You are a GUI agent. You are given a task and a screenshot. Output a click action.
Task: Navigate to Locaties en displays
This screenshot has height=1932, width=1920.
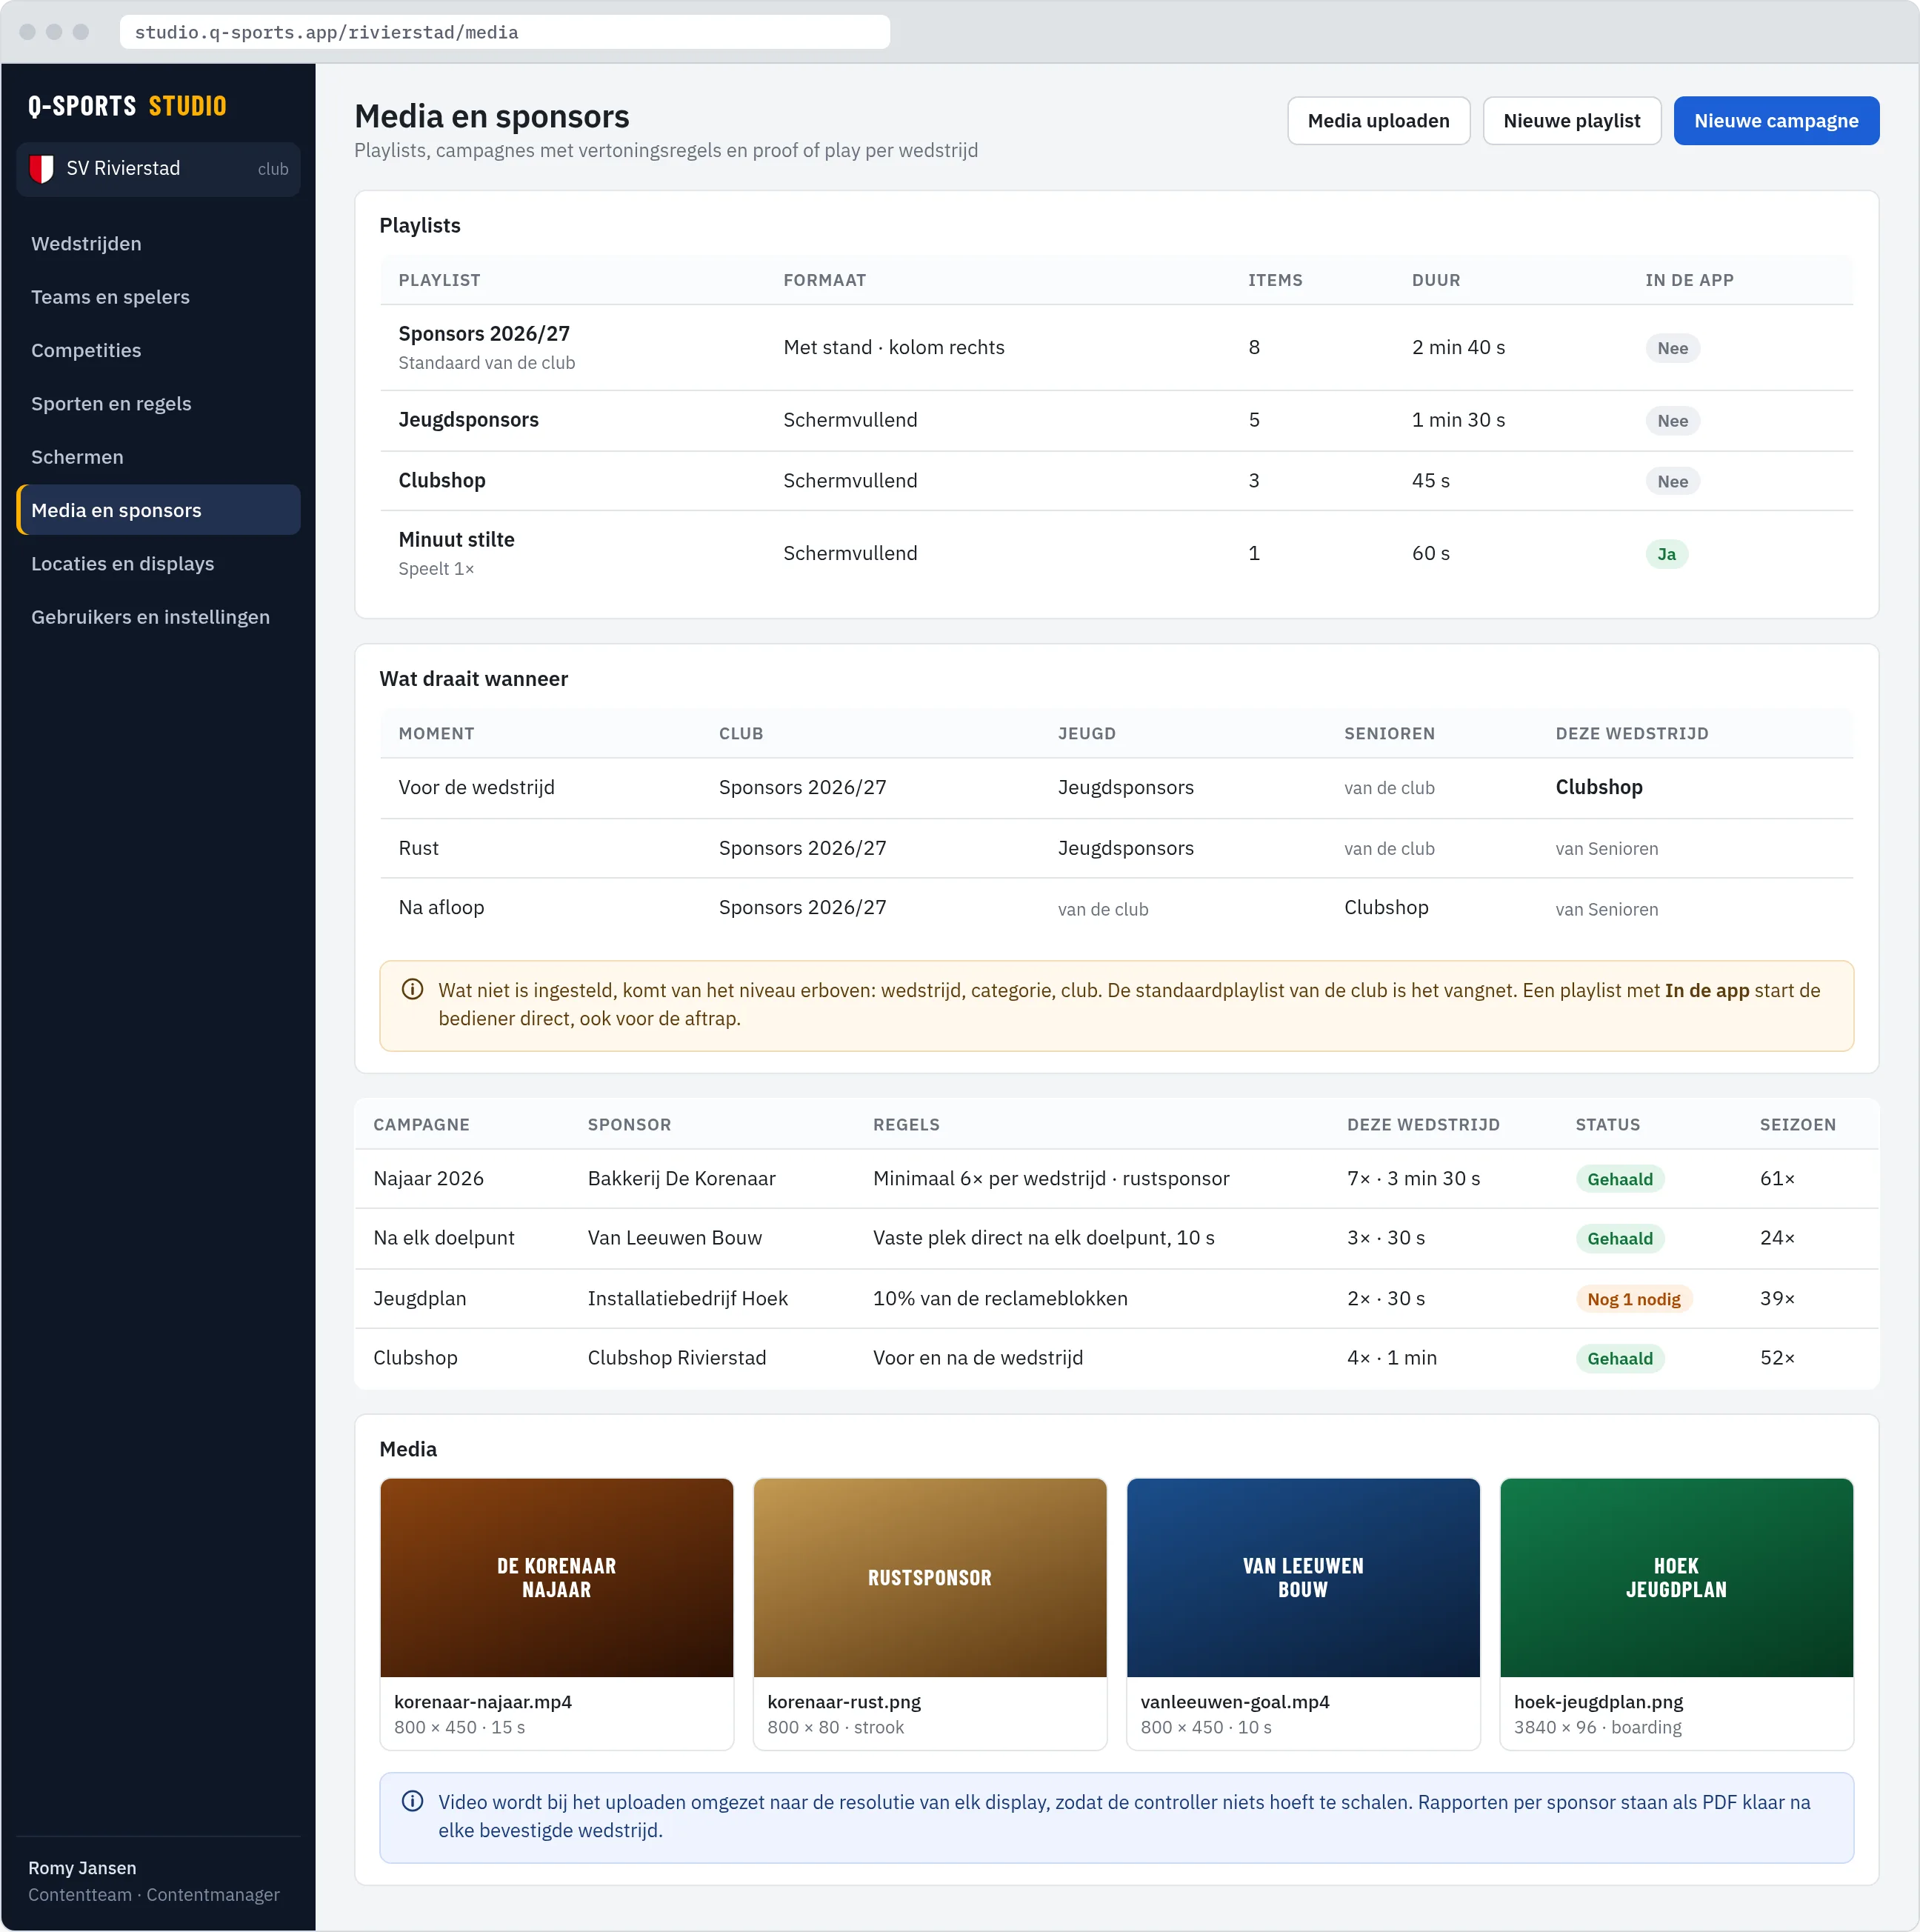click(x=158, y=563)
